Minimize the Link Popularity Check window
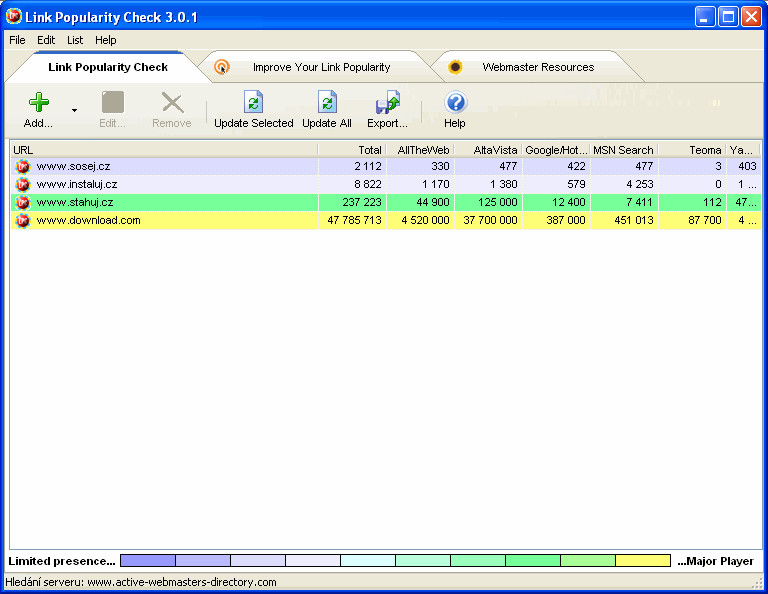Viewport: 768px width, 594px height. point(705,17)
